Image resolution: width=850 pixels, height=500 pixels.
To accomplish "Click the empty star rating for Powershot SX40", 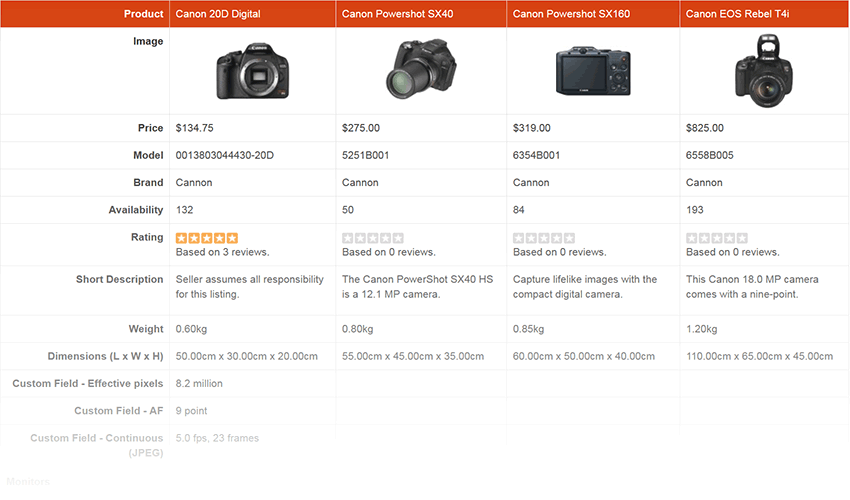I will [x=373, y=238].
